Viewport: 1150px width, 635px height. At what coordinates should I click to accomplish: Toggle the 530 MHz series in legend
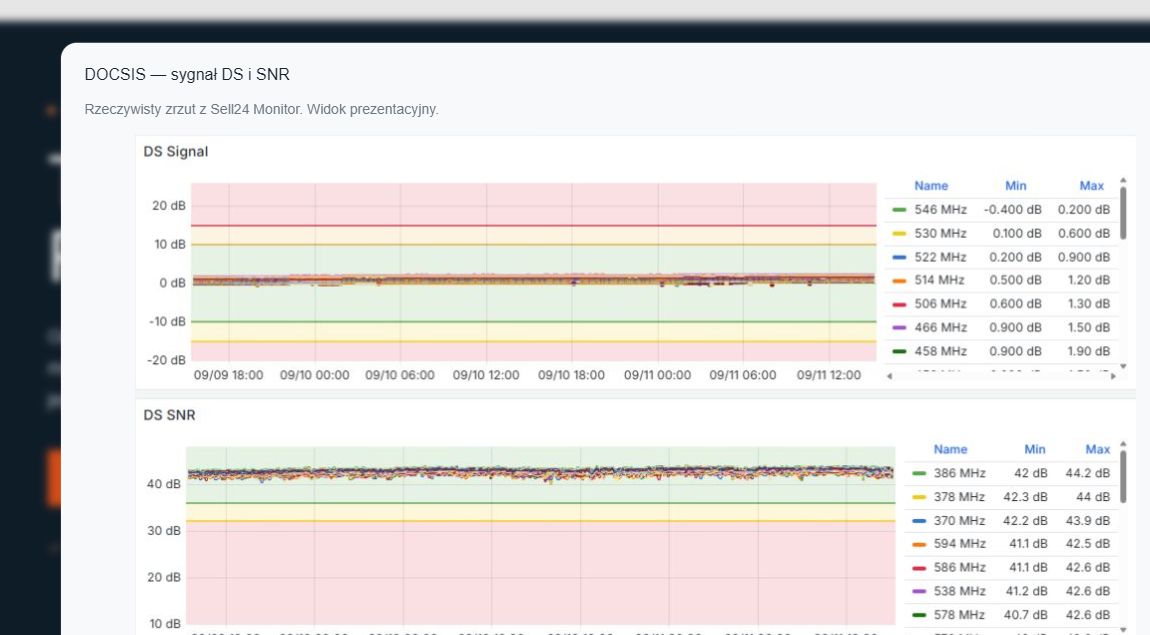(x=940, y=233)
